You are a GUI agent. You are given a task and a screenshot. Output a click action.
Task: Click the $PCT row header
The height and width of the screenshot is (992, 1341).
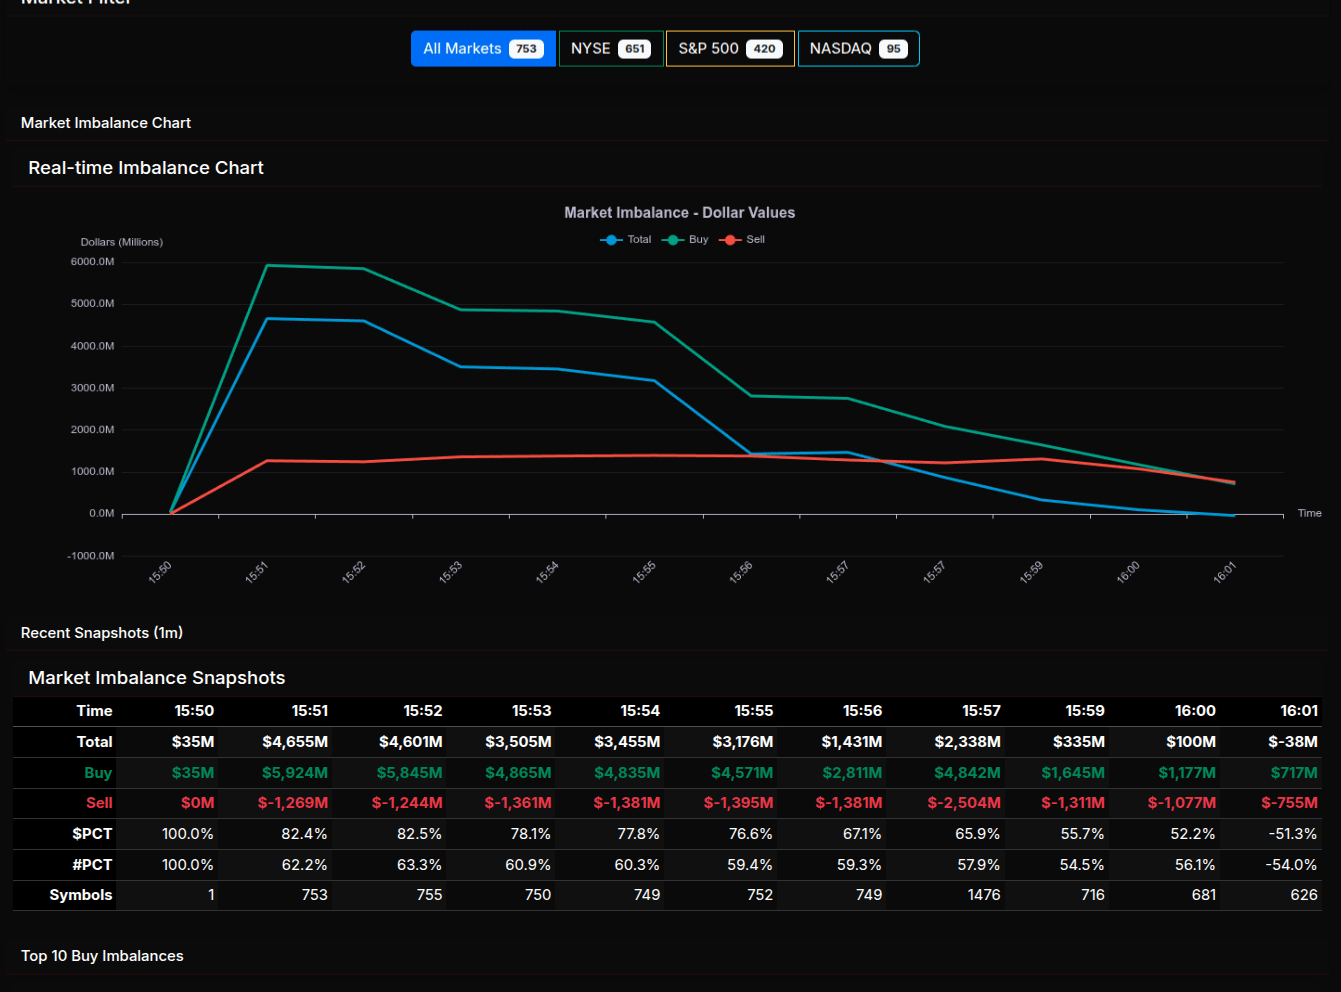tap(92, 834)
